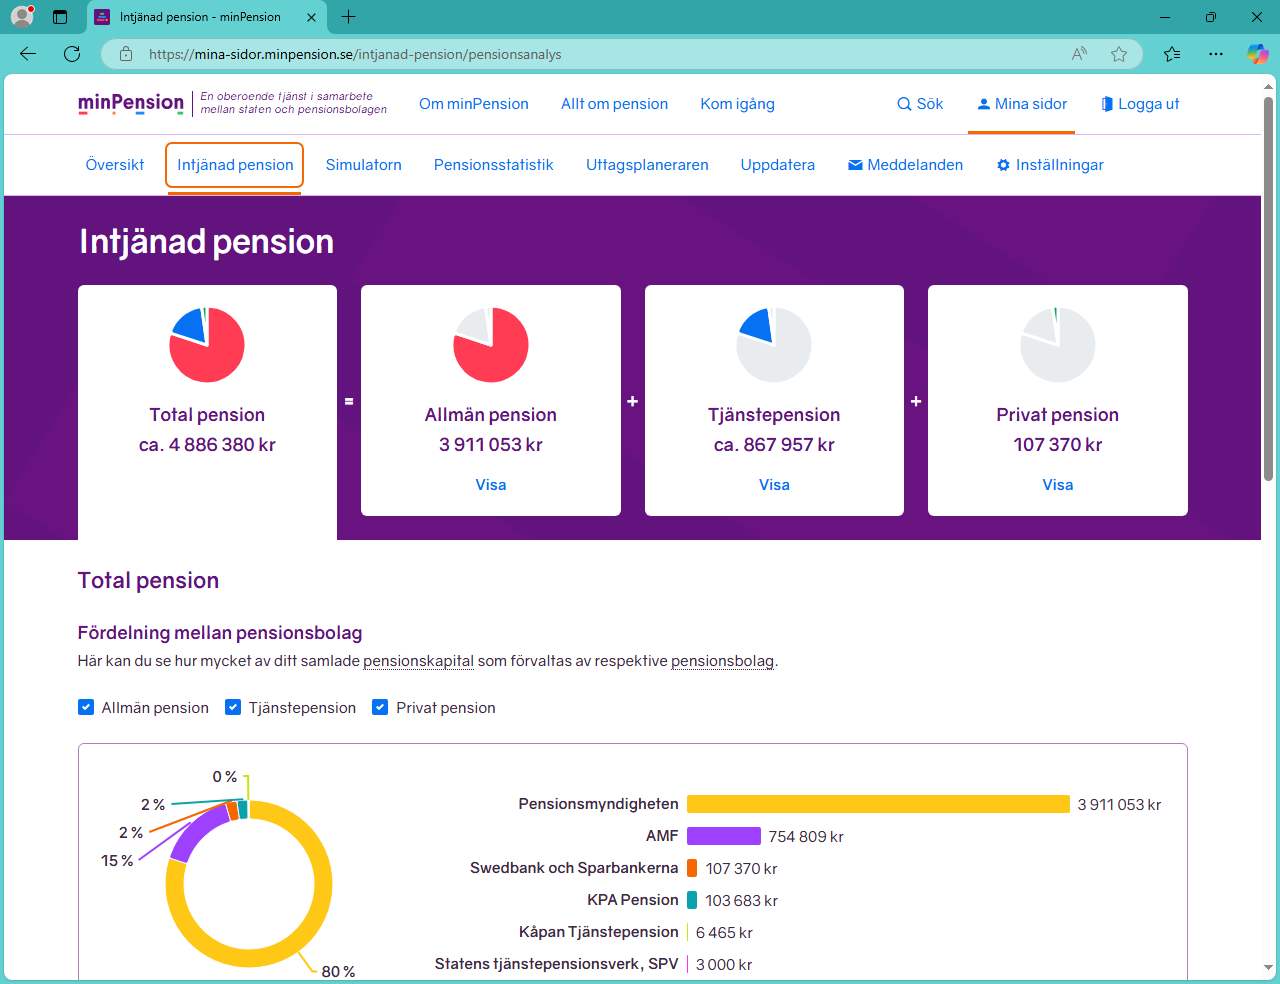Open the browser profile icon

(22, 16)
